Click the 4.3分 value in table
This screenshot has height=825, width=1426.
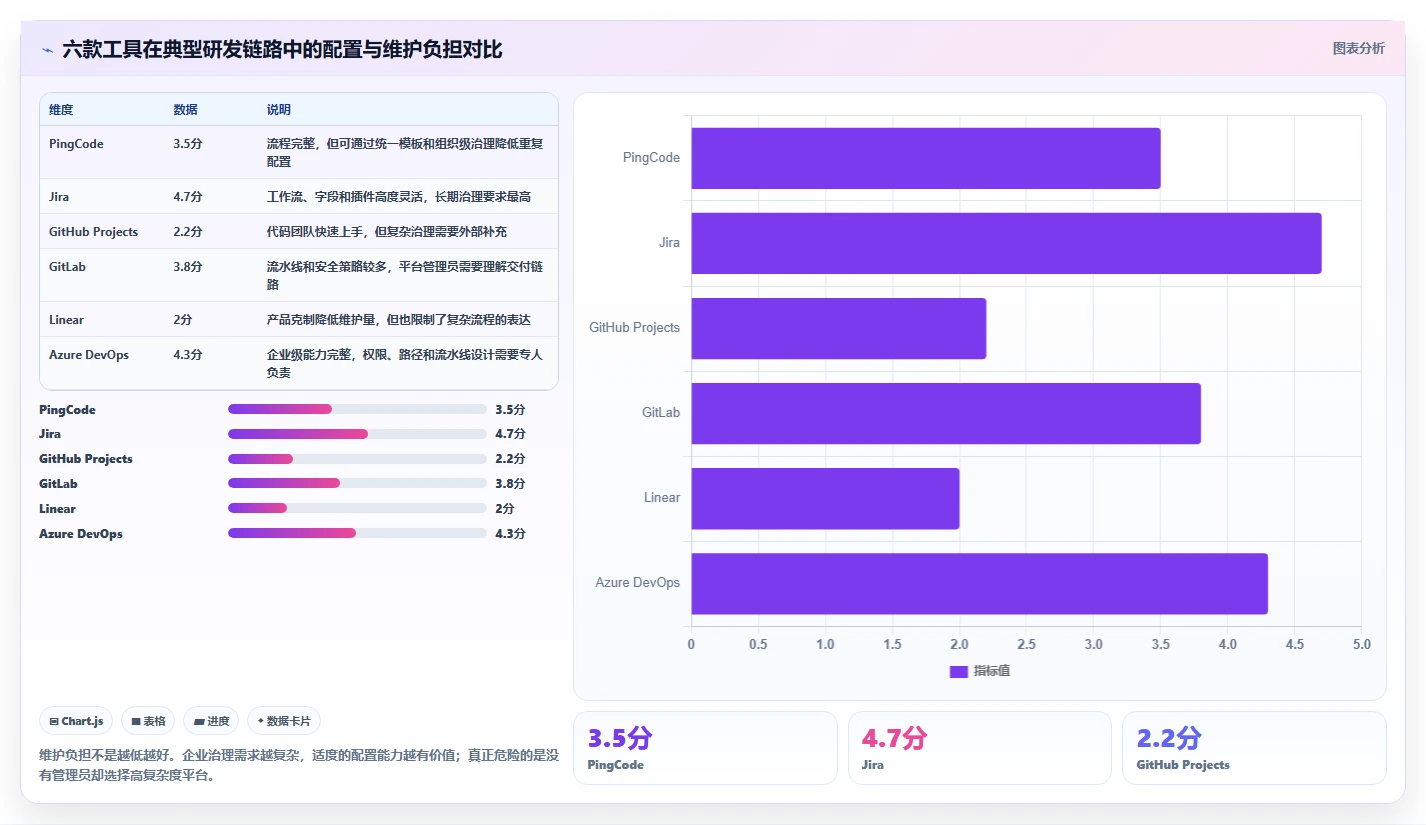(188, 355)
